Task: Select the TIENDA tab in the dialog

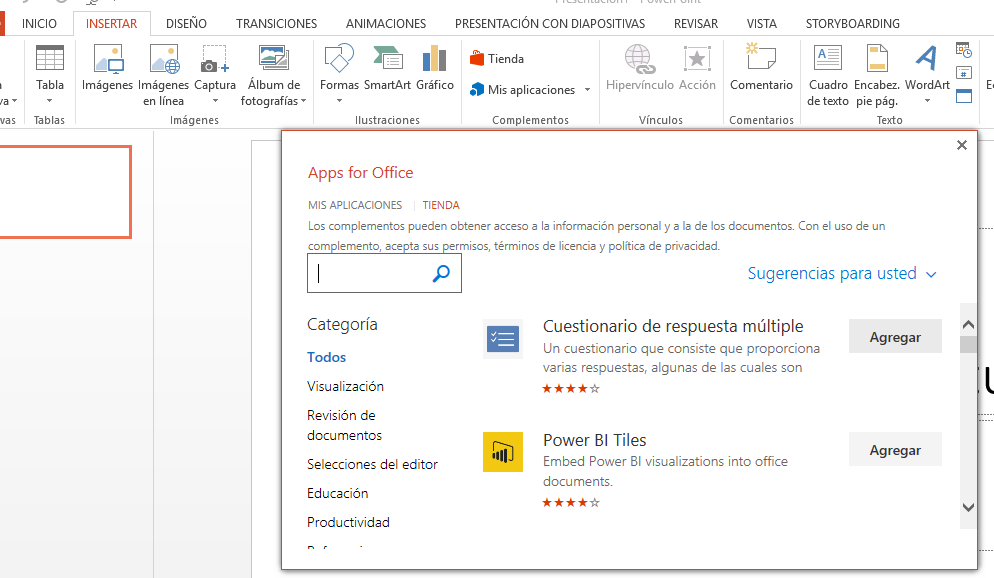Action: pyautogui.click(x=441, y=205)
